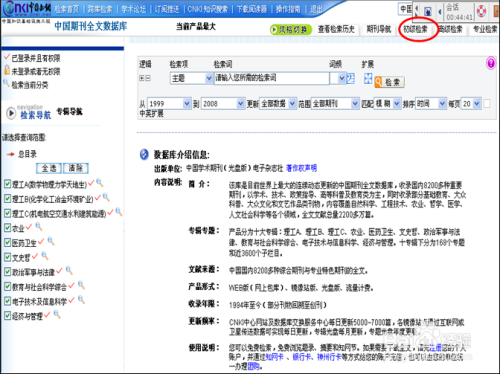Click the magnifier icon beside 经济与管理
This screenshot has height=374, width=500.
point(57,314)
